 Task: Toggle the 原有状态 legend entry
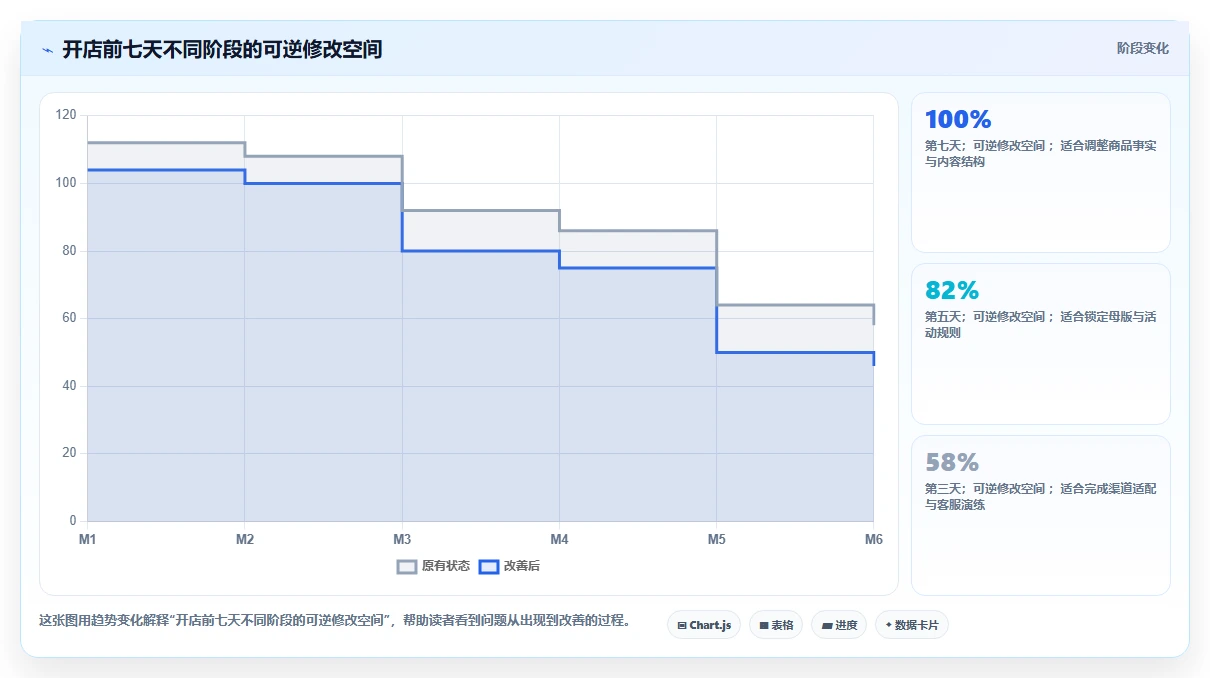[433, 566]
